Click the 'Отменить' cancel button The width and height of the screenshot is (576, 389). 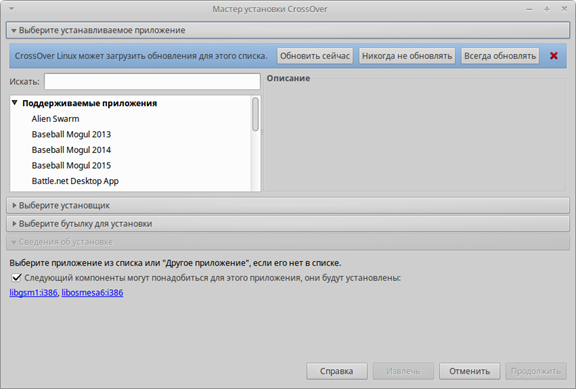click(x=469, y=371)
